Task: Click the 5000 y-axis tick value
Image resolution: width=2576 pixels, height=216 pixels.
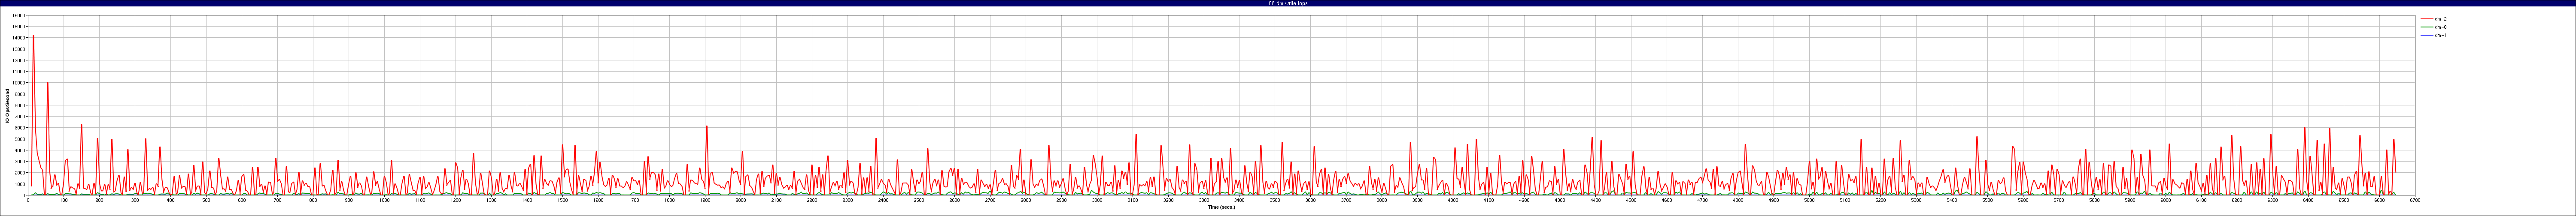Action: click(x=20, y=139)
